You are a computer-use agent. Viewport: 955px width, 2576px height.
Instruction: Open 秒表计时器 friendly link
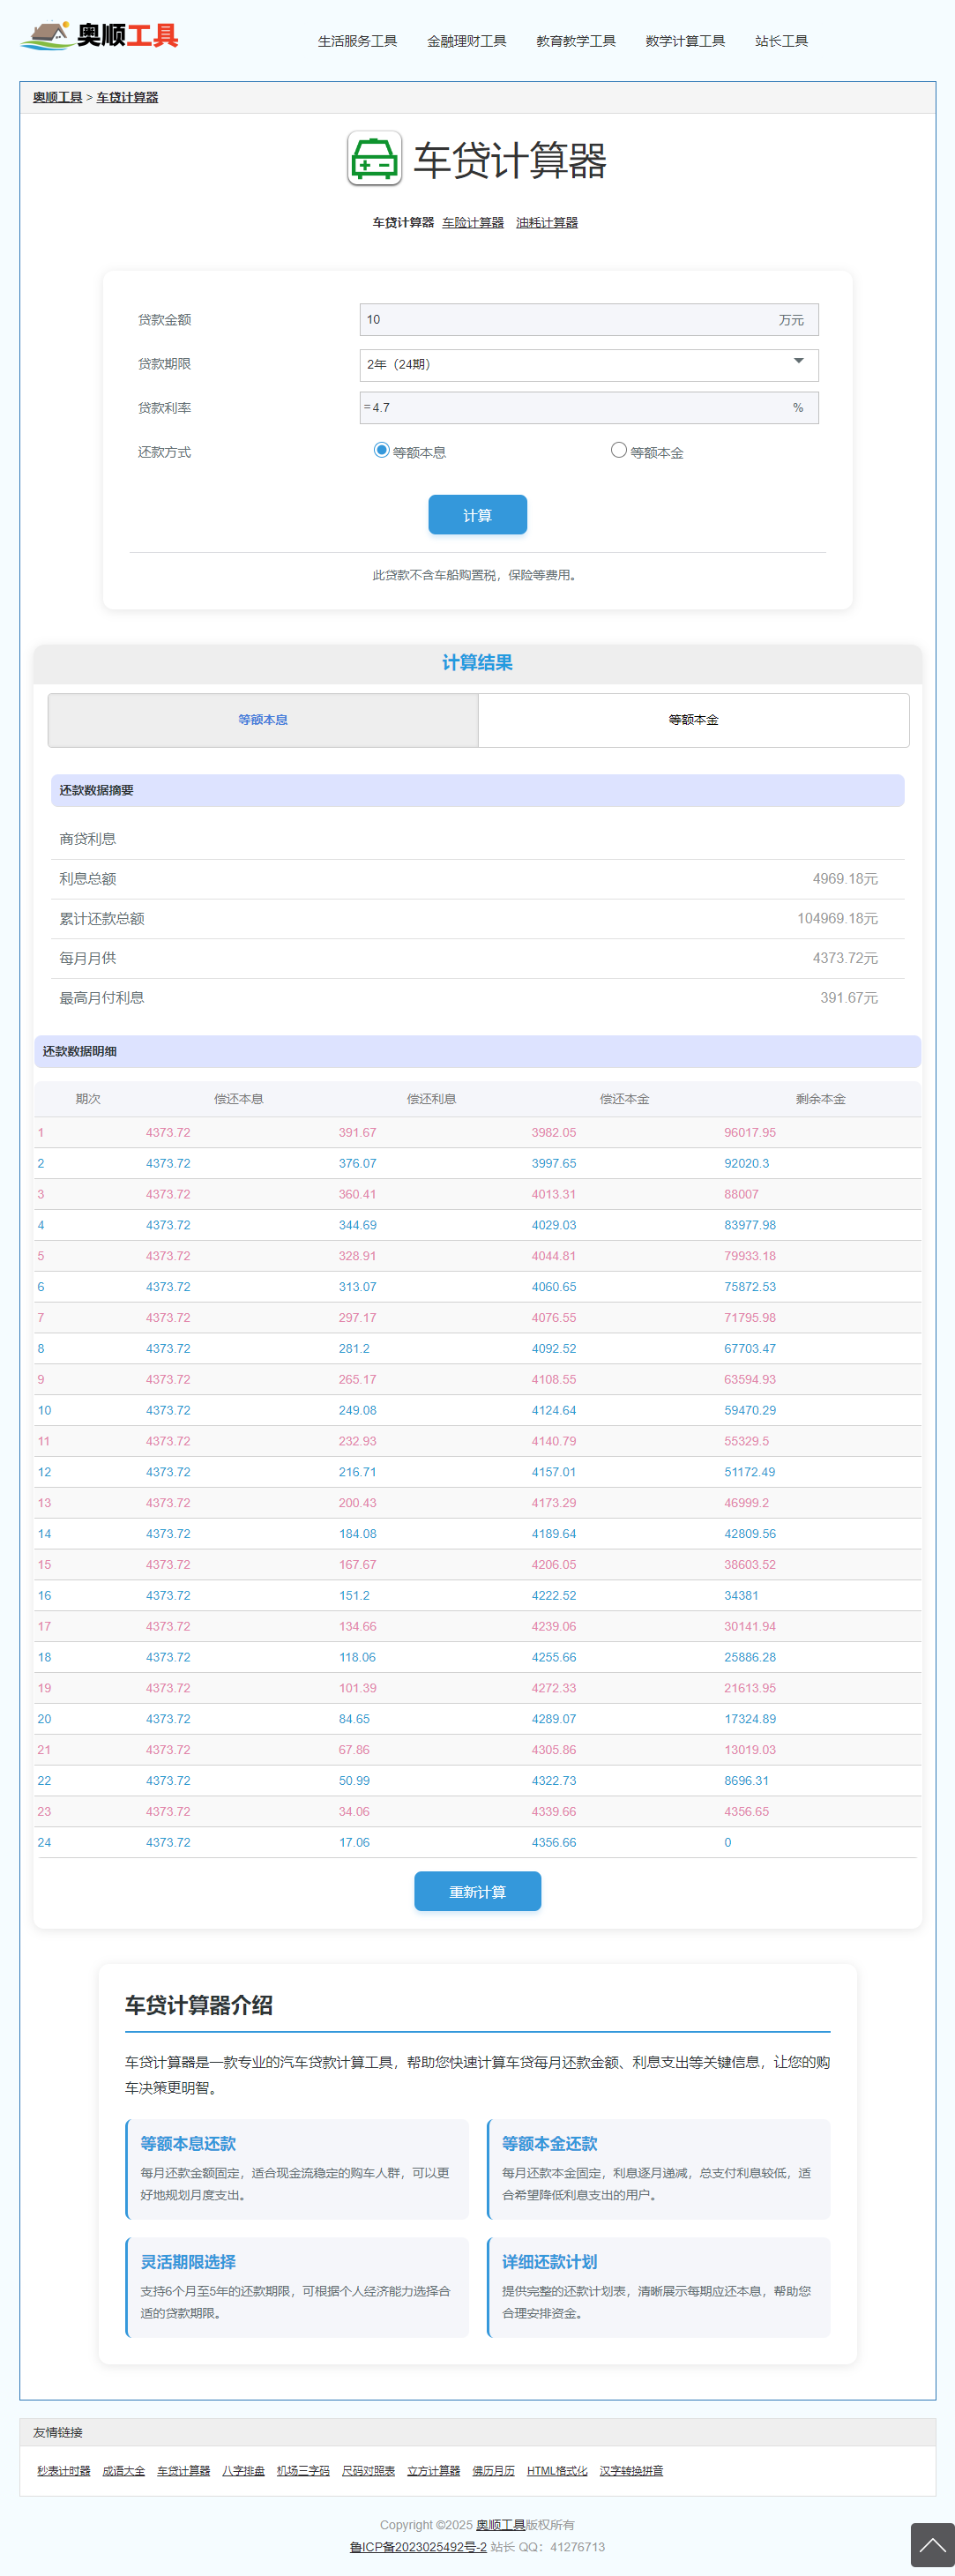[64, 2470]
